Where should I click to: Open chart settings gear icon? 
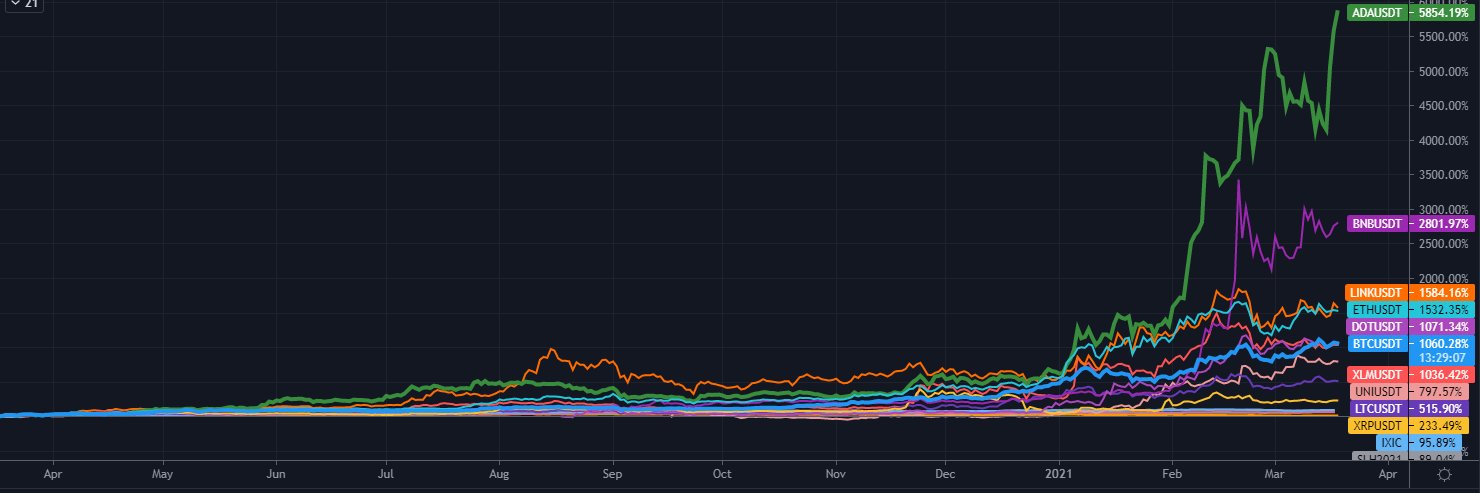pyautogui.click(x=1443, y=476)
